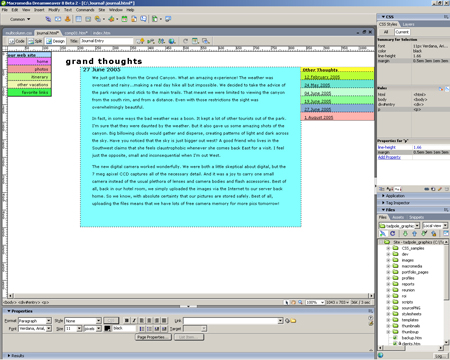Click the Add Property link
The width and height of the screenshot is (450, 360).
(x=389, y=157)
